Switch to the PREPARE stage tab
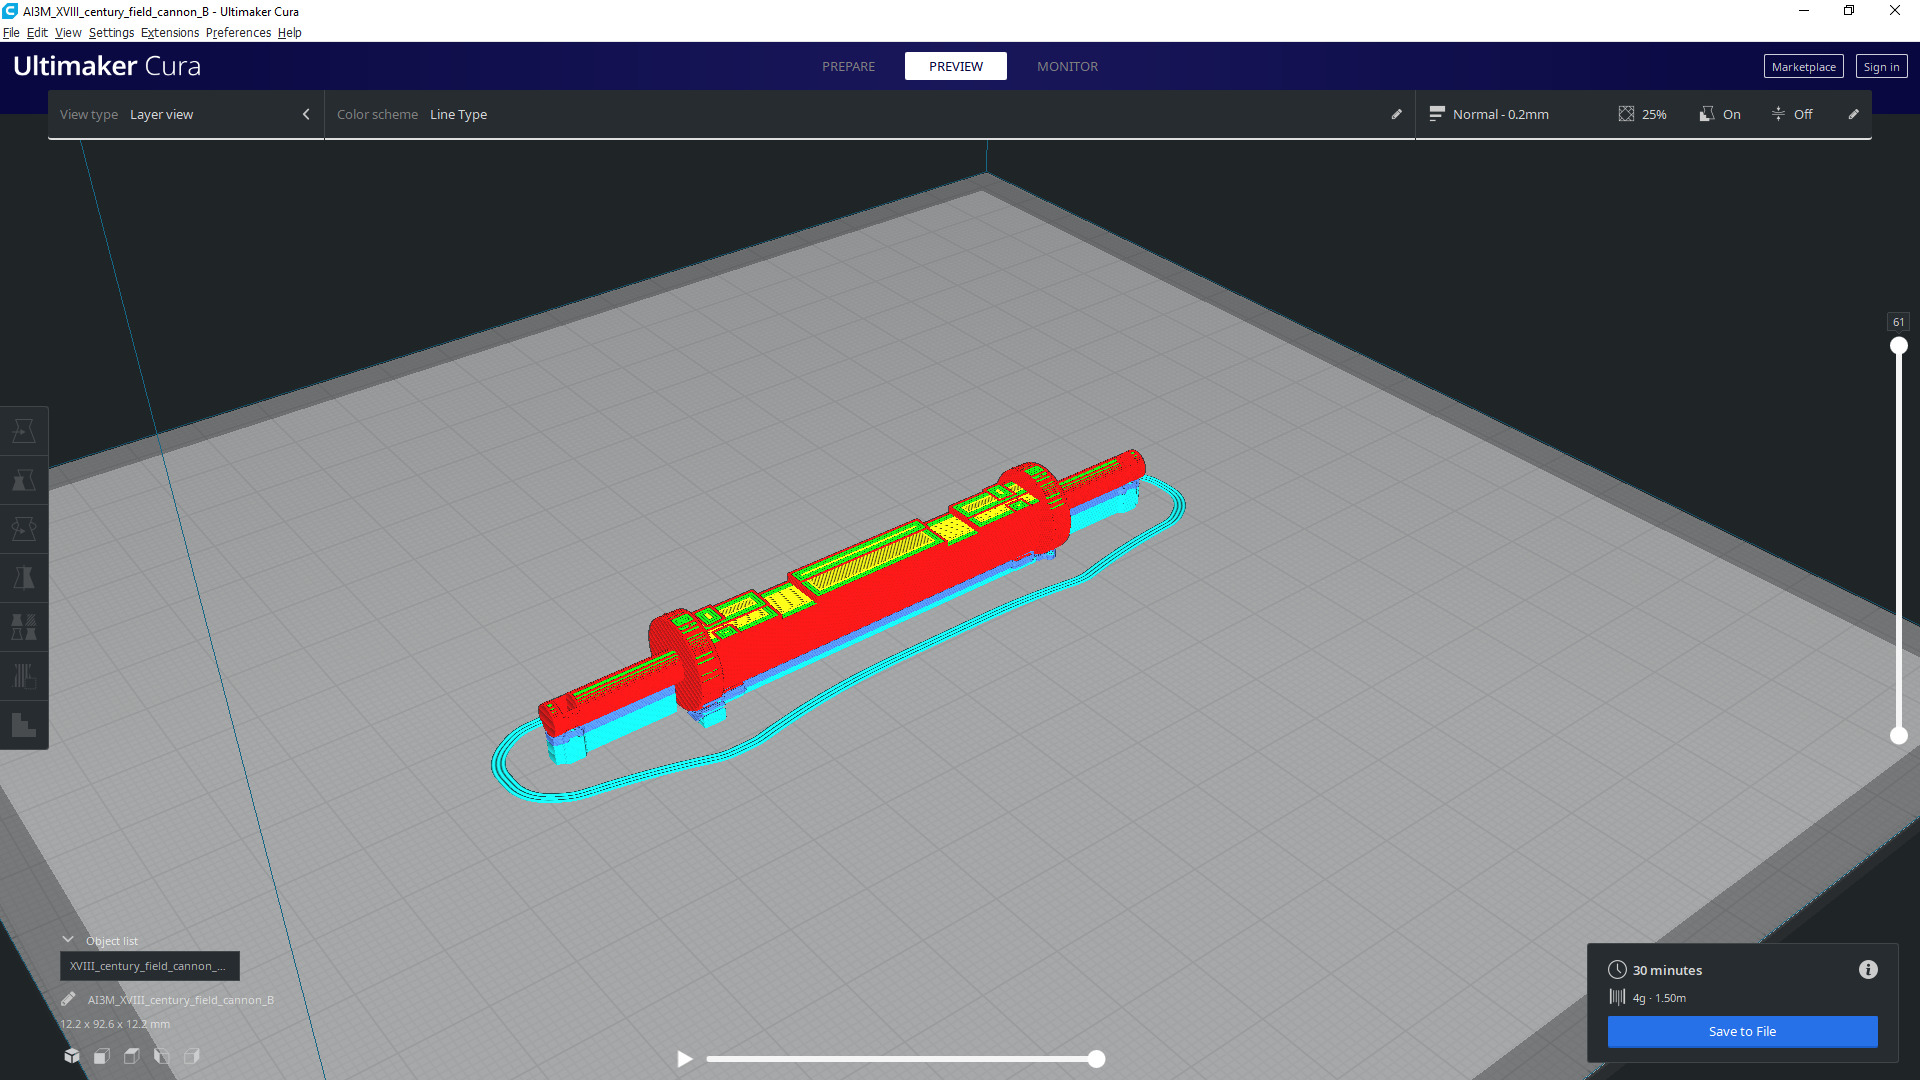The image size is (1920, 1080). click(848, 67)
